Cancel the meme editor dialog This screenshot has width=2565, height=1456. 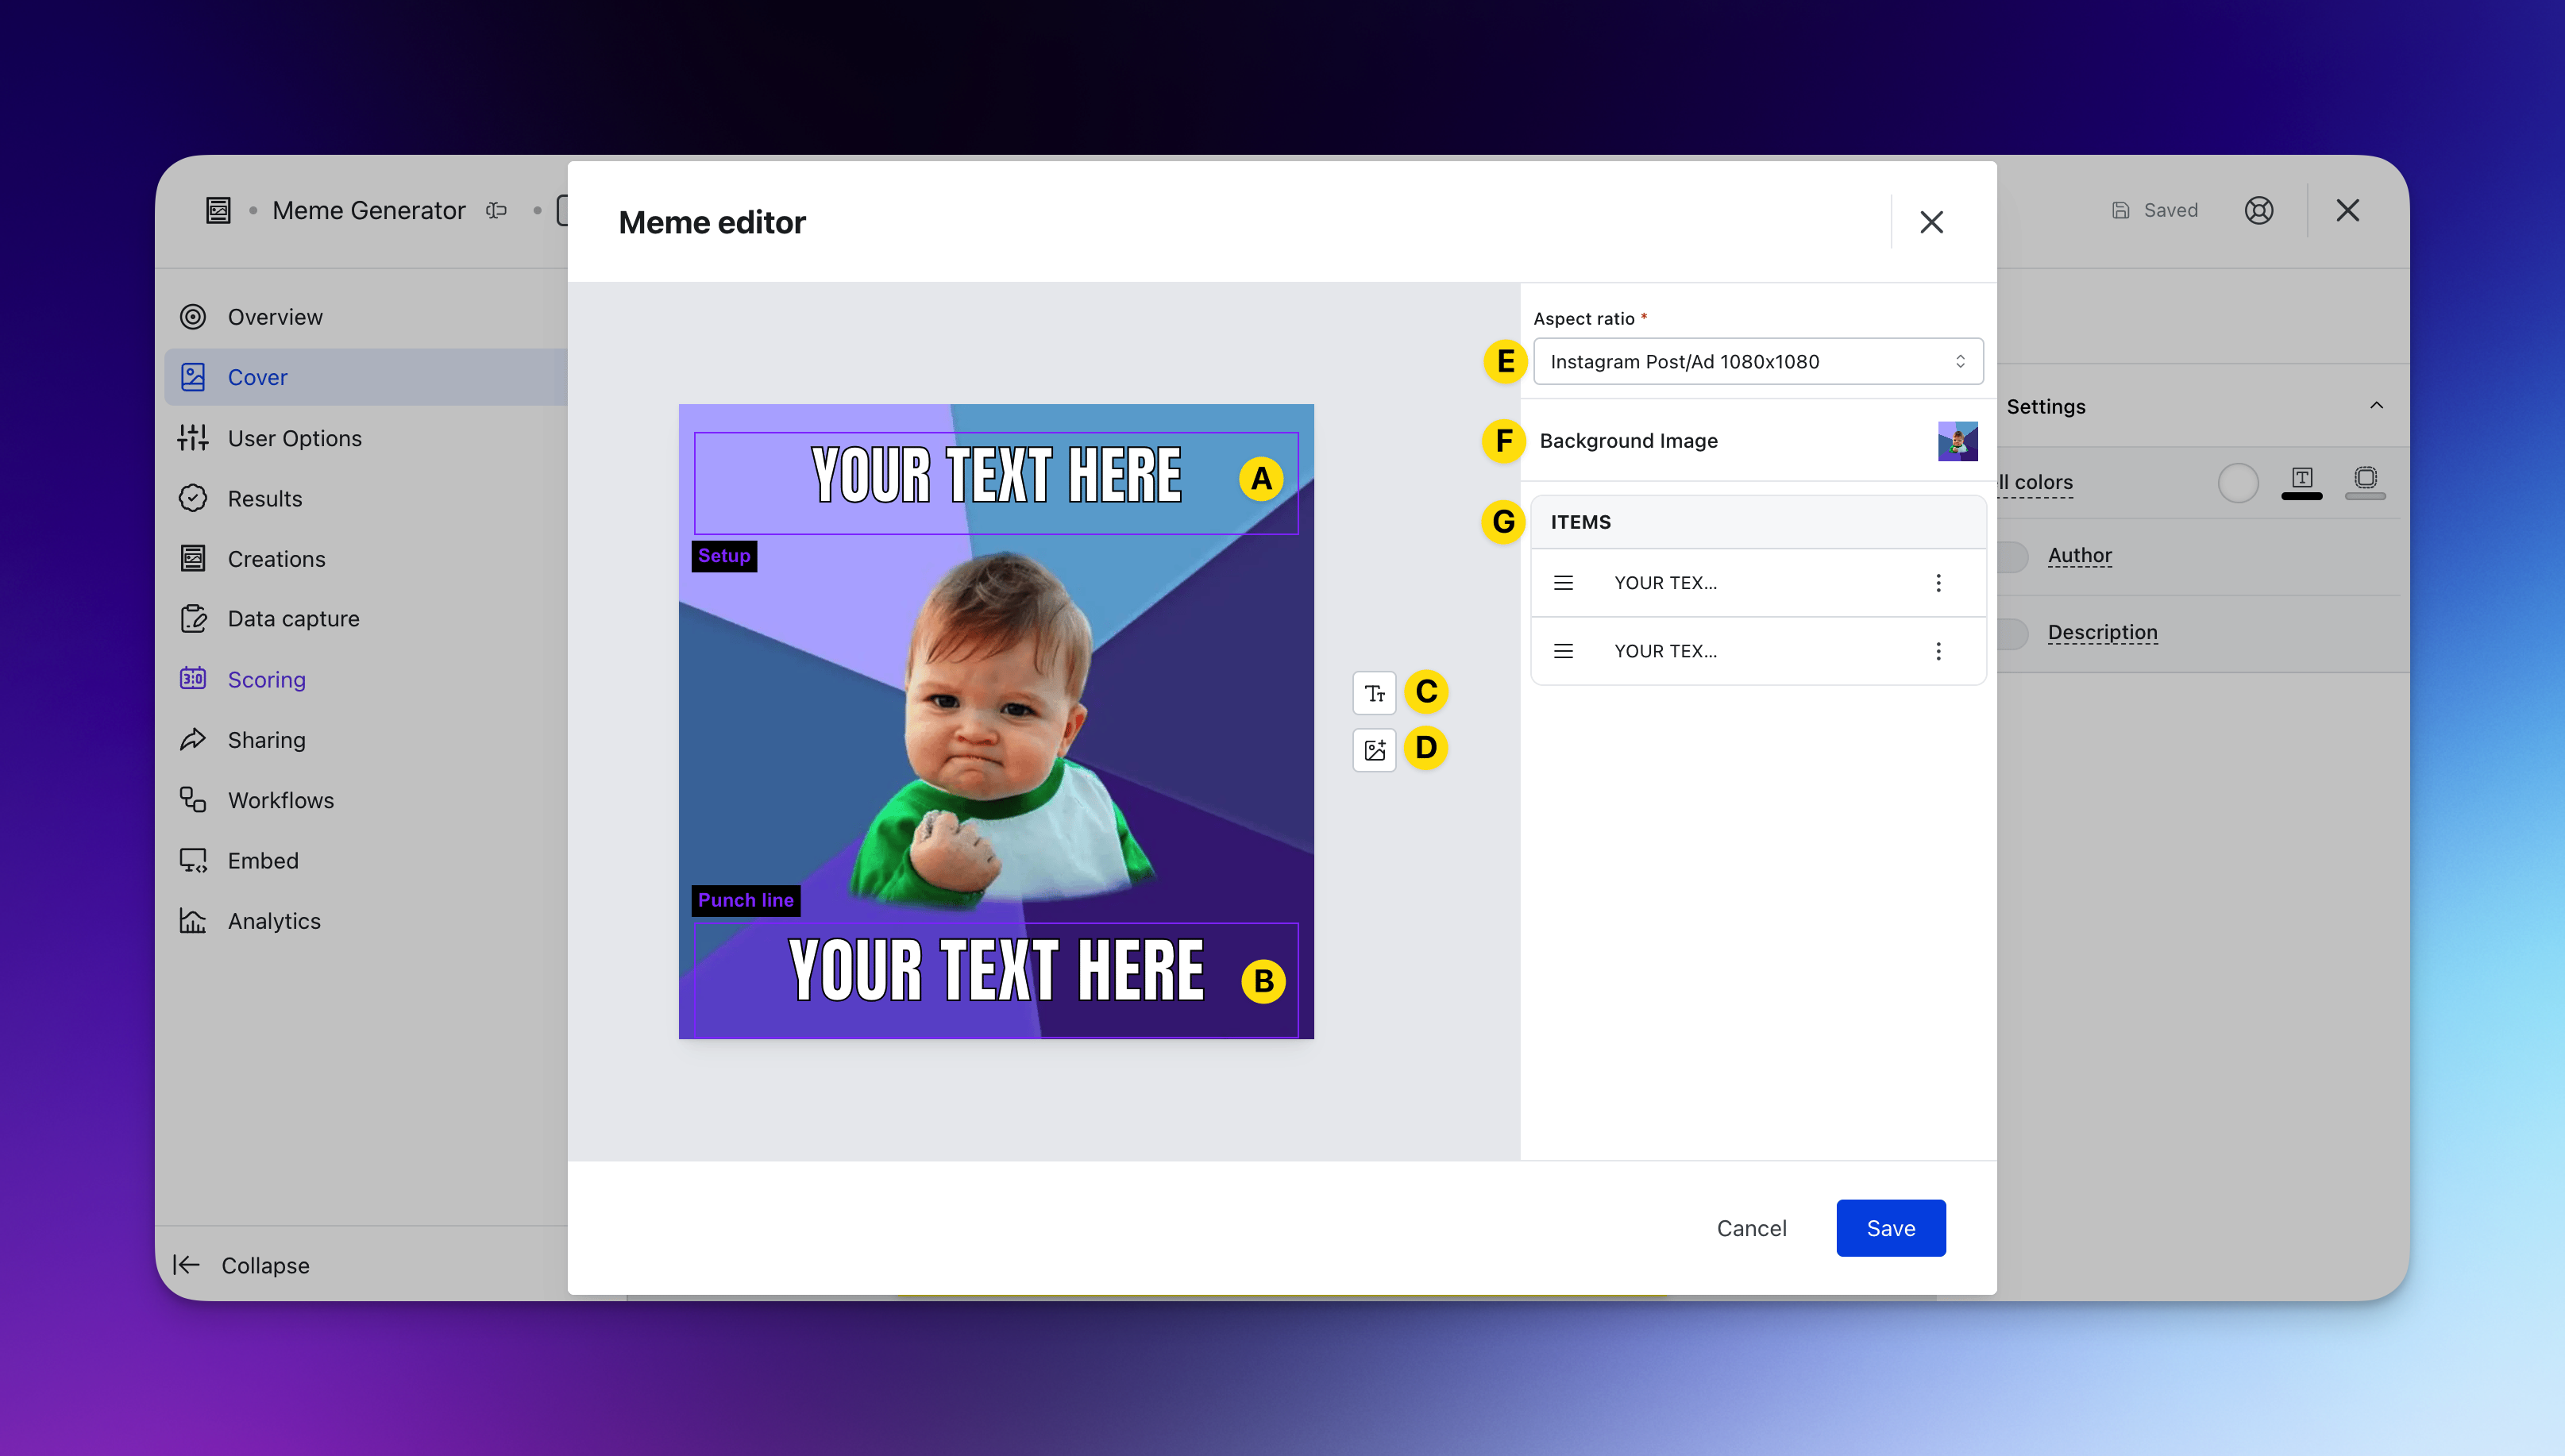(x=1751, y=1228)
